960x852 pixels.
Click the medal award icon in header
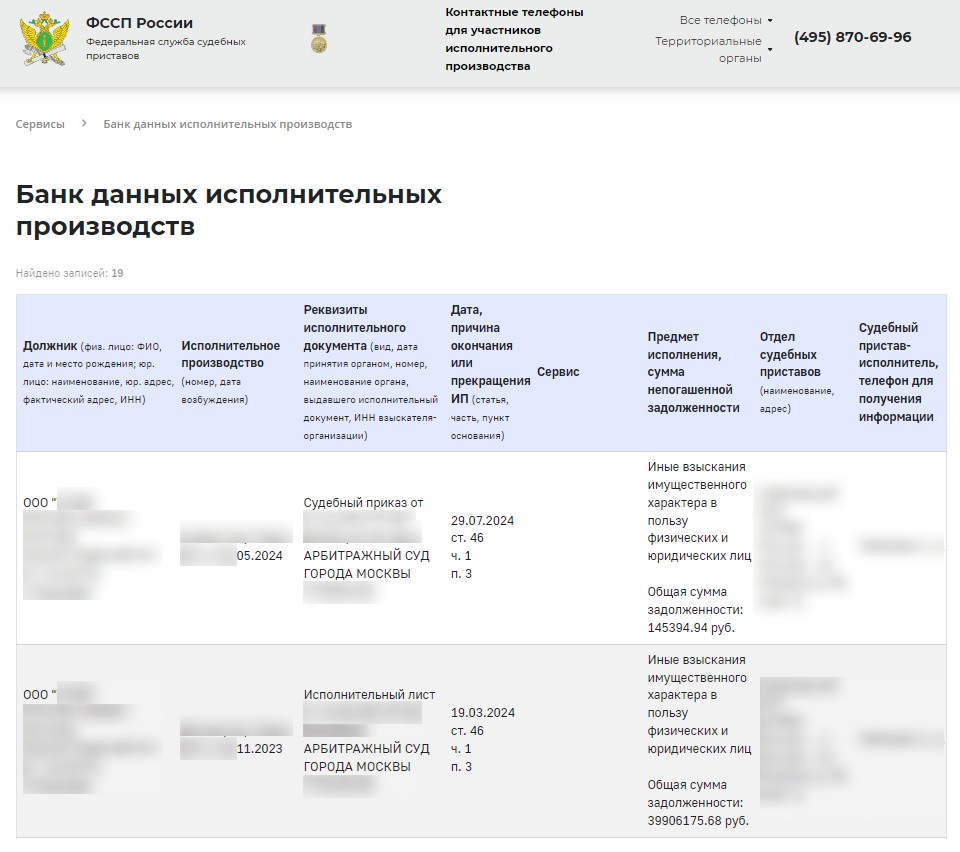point(318,39)
